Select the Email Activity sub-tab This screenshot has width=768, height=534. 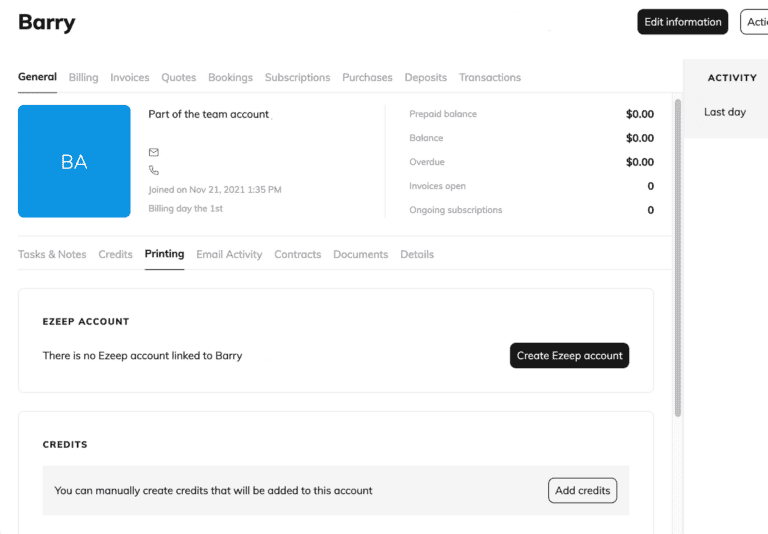(x=229, y=254)
